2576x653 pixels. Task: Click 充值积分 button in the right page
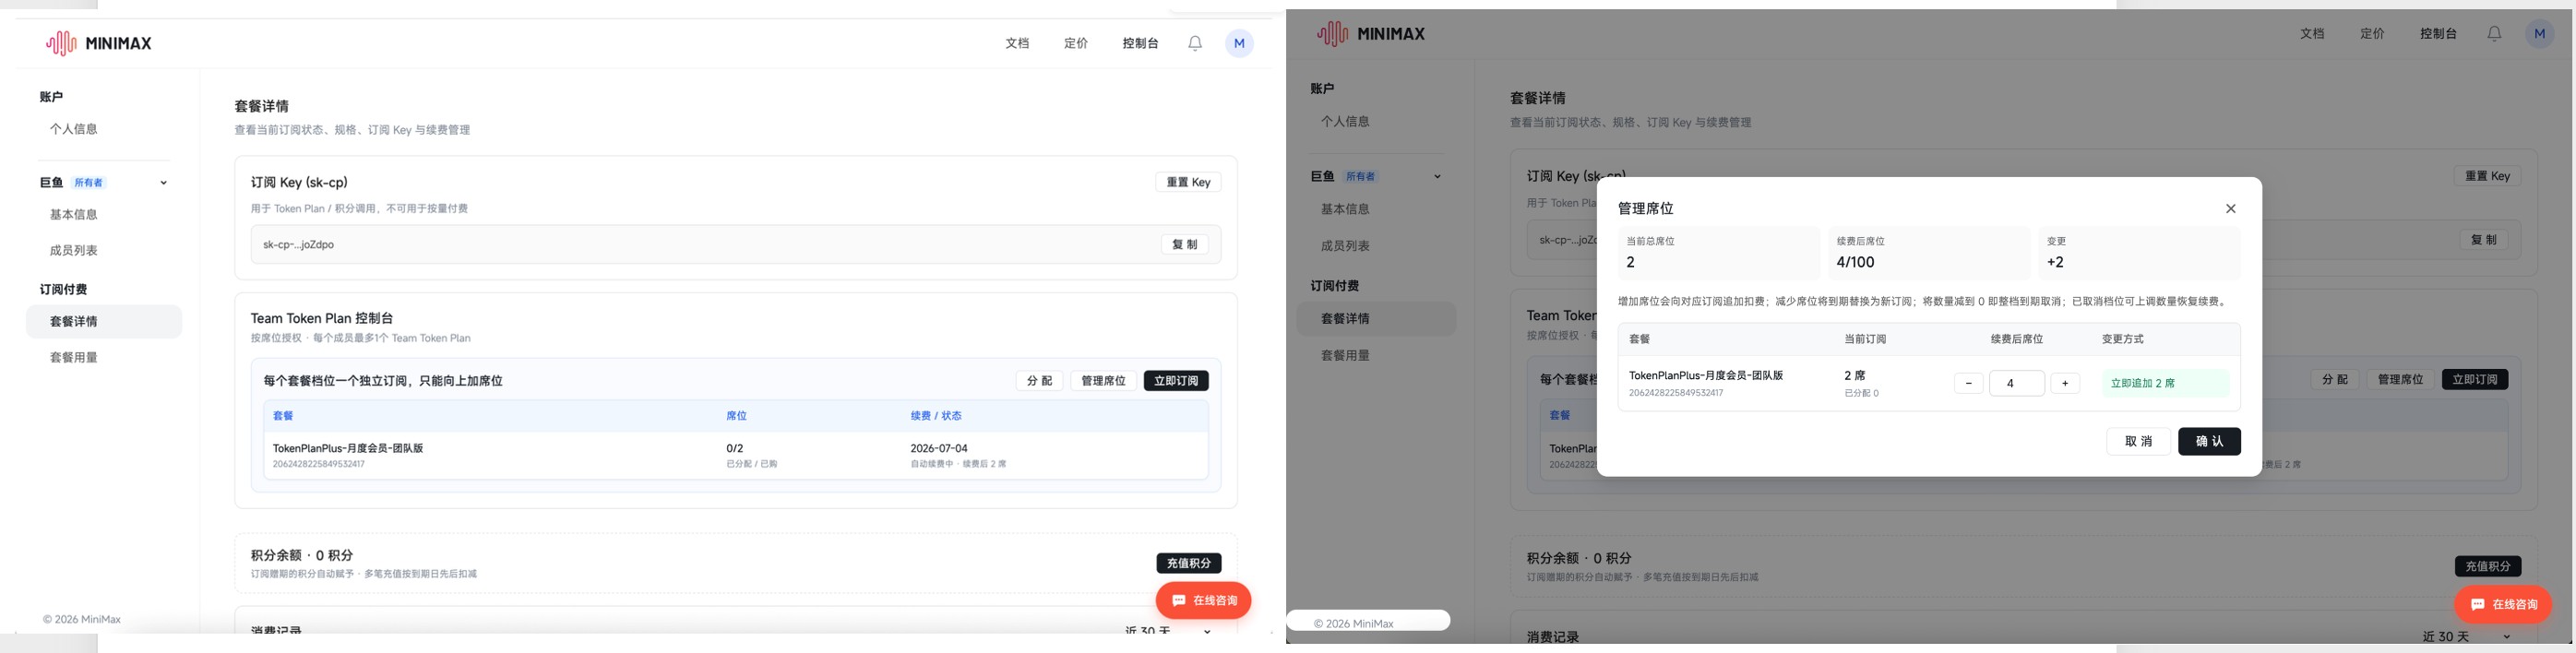point(2488,566)
